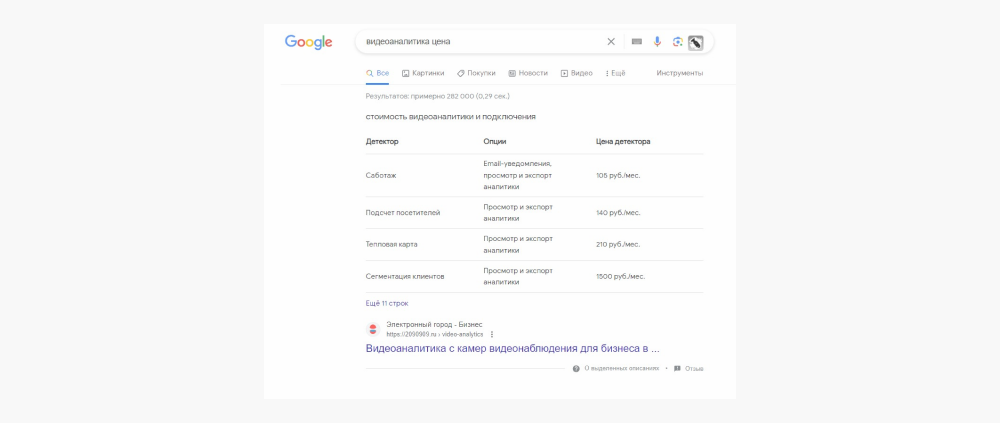Open the Новости tab

pyautogui.click(x=528, y=73)
